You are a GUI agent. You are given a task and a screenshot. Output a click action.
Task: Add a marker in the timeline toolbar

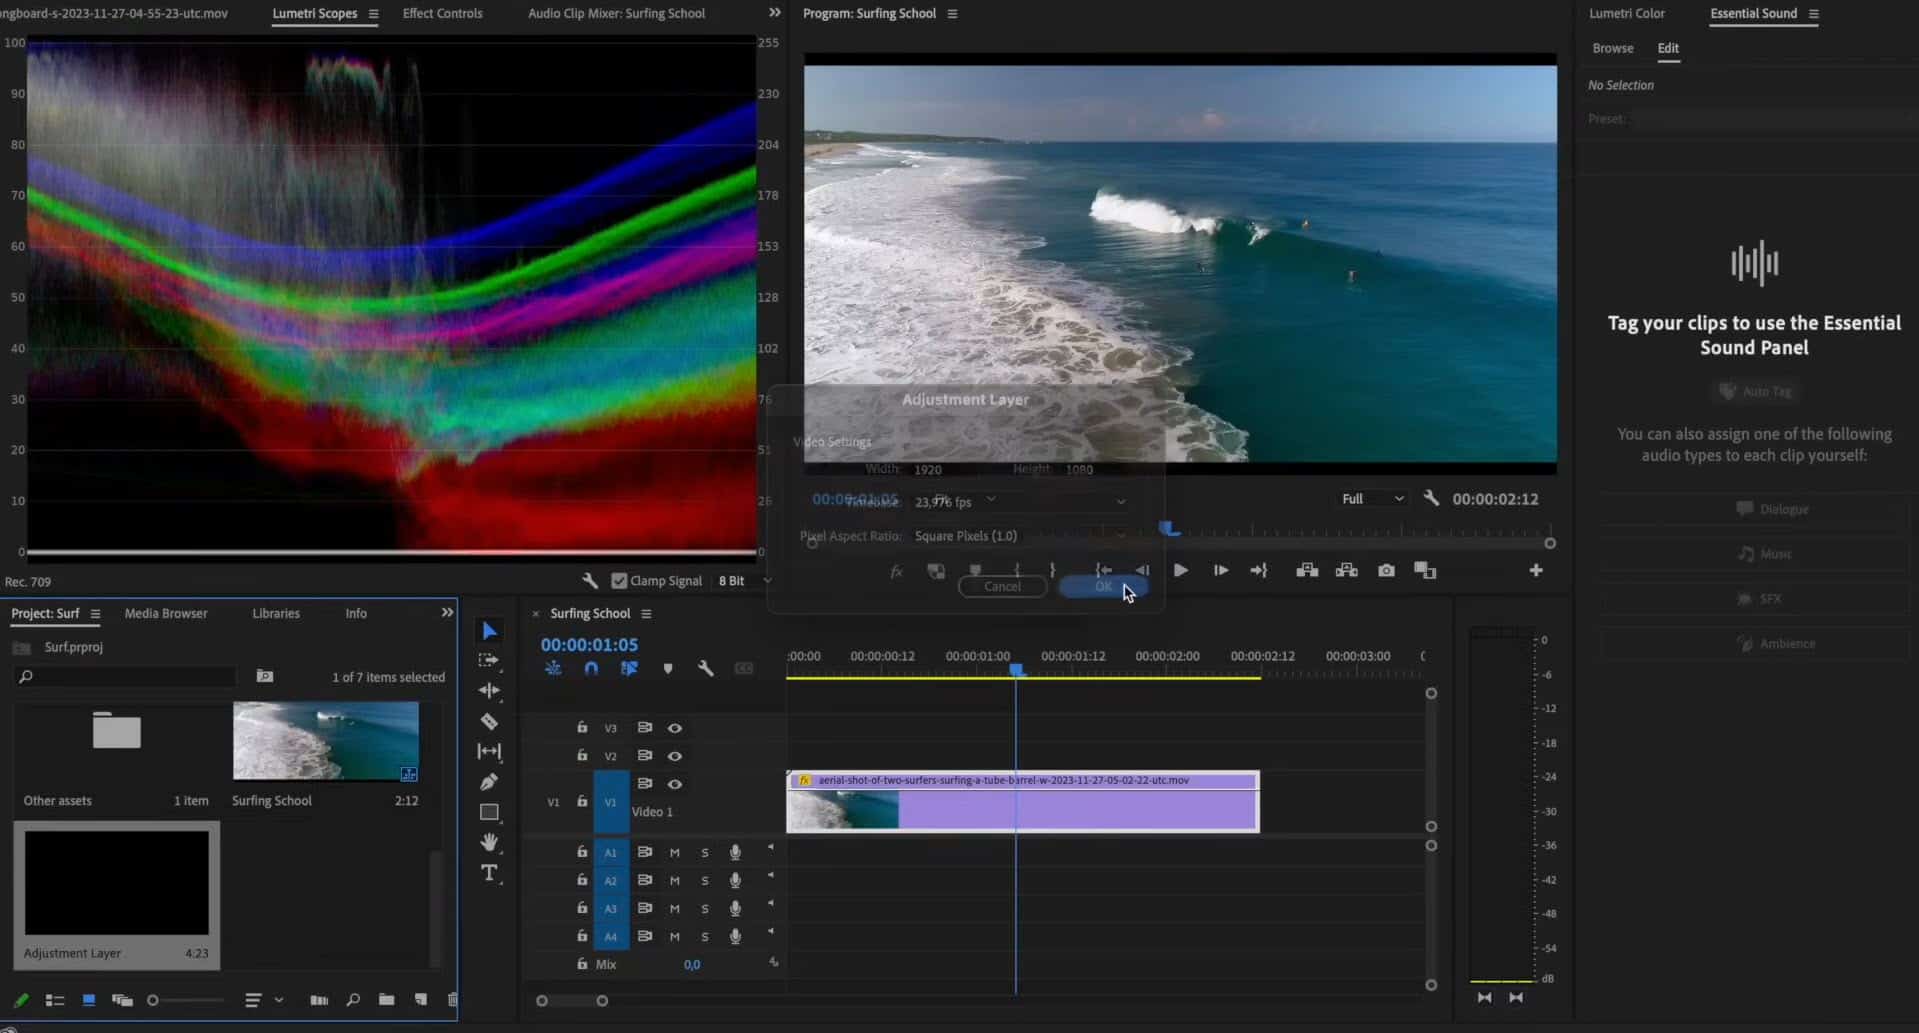coord(668,668)
